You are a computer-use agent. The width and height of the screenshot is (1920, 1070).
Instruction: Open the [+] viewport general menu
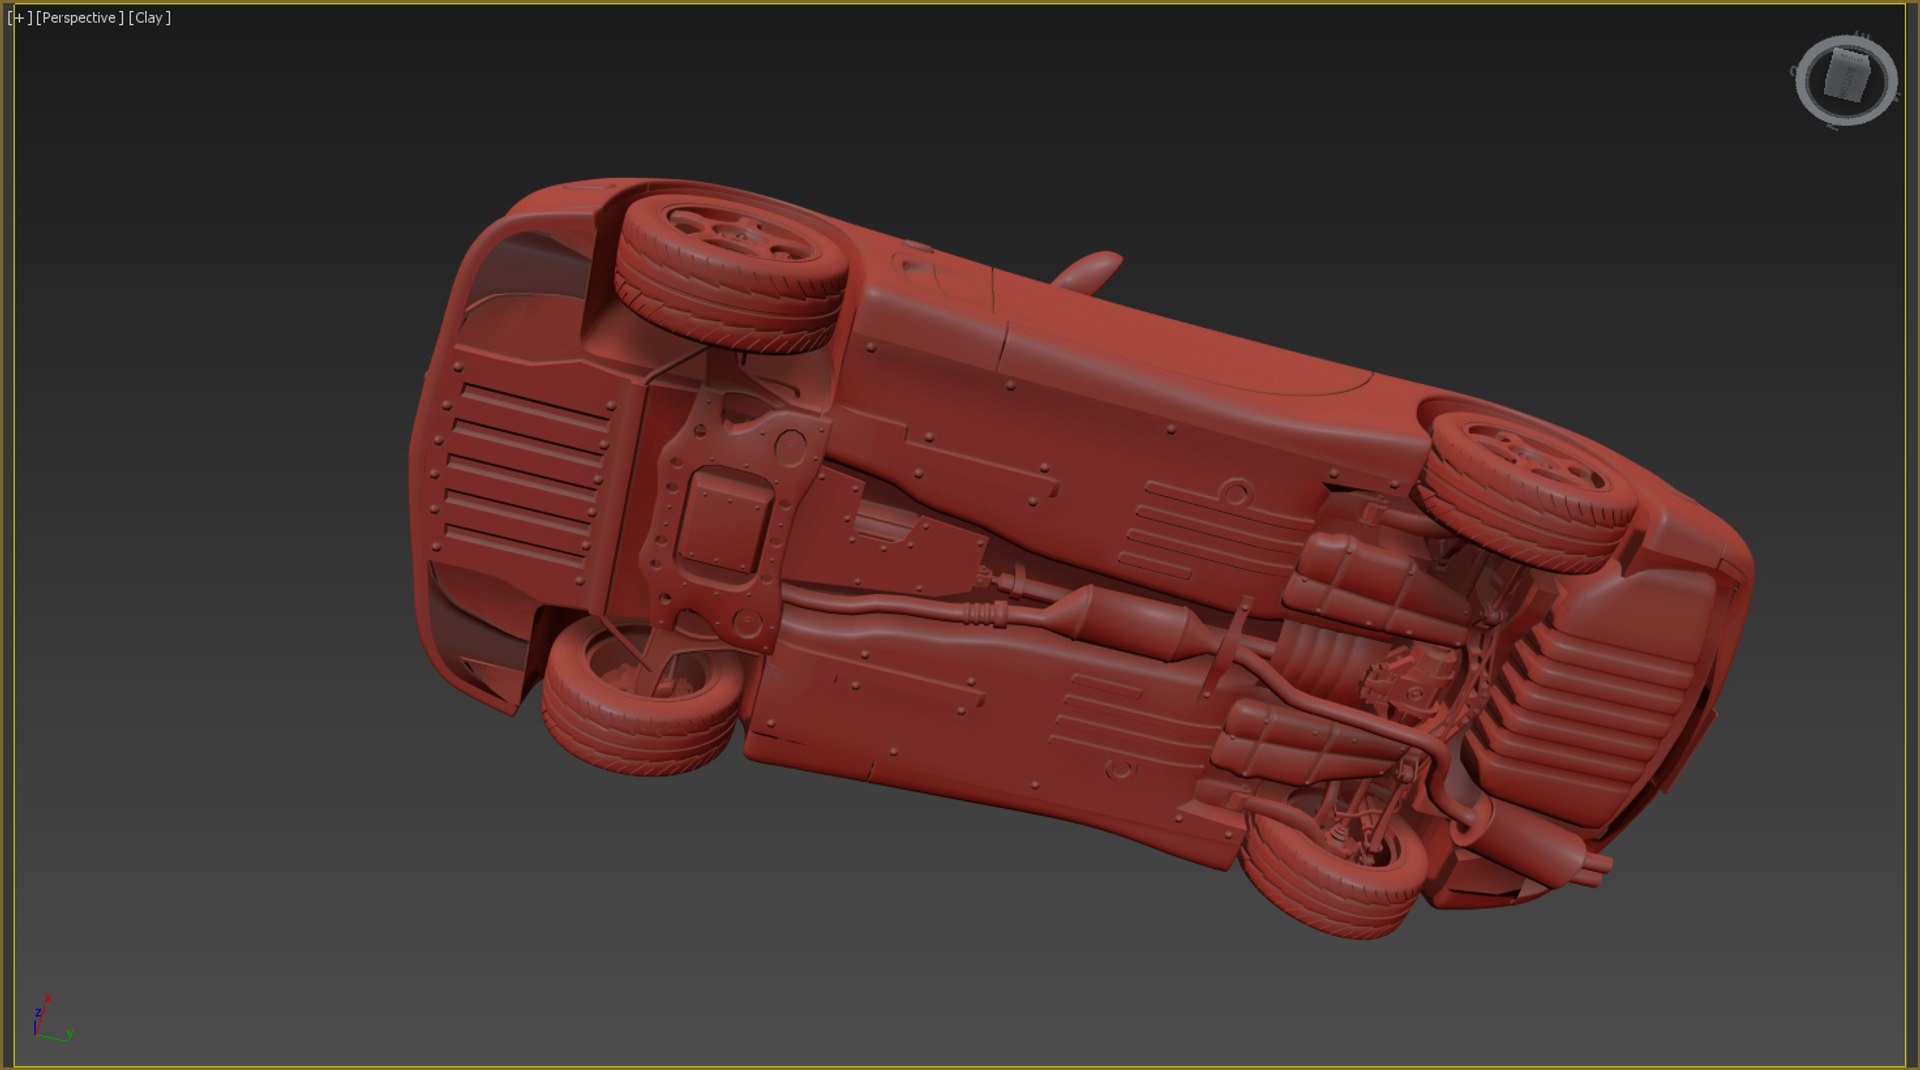click(19, 18)
